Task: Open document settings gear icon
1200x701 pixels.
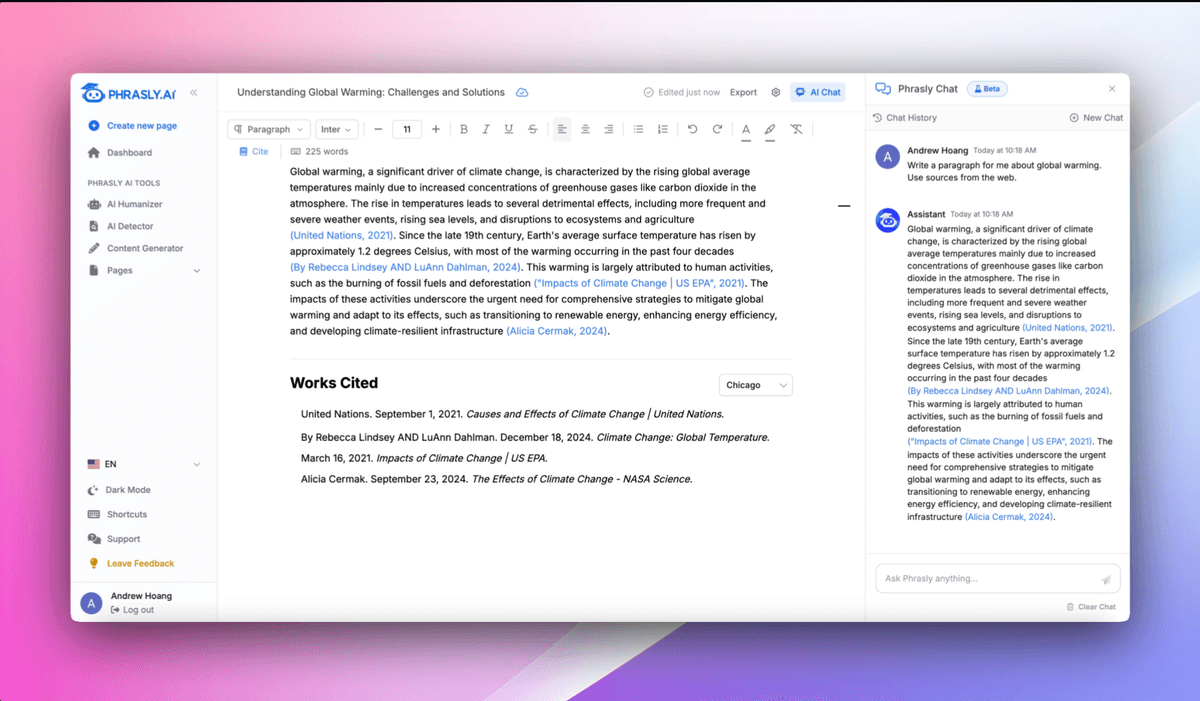Action: coord(776,92)
